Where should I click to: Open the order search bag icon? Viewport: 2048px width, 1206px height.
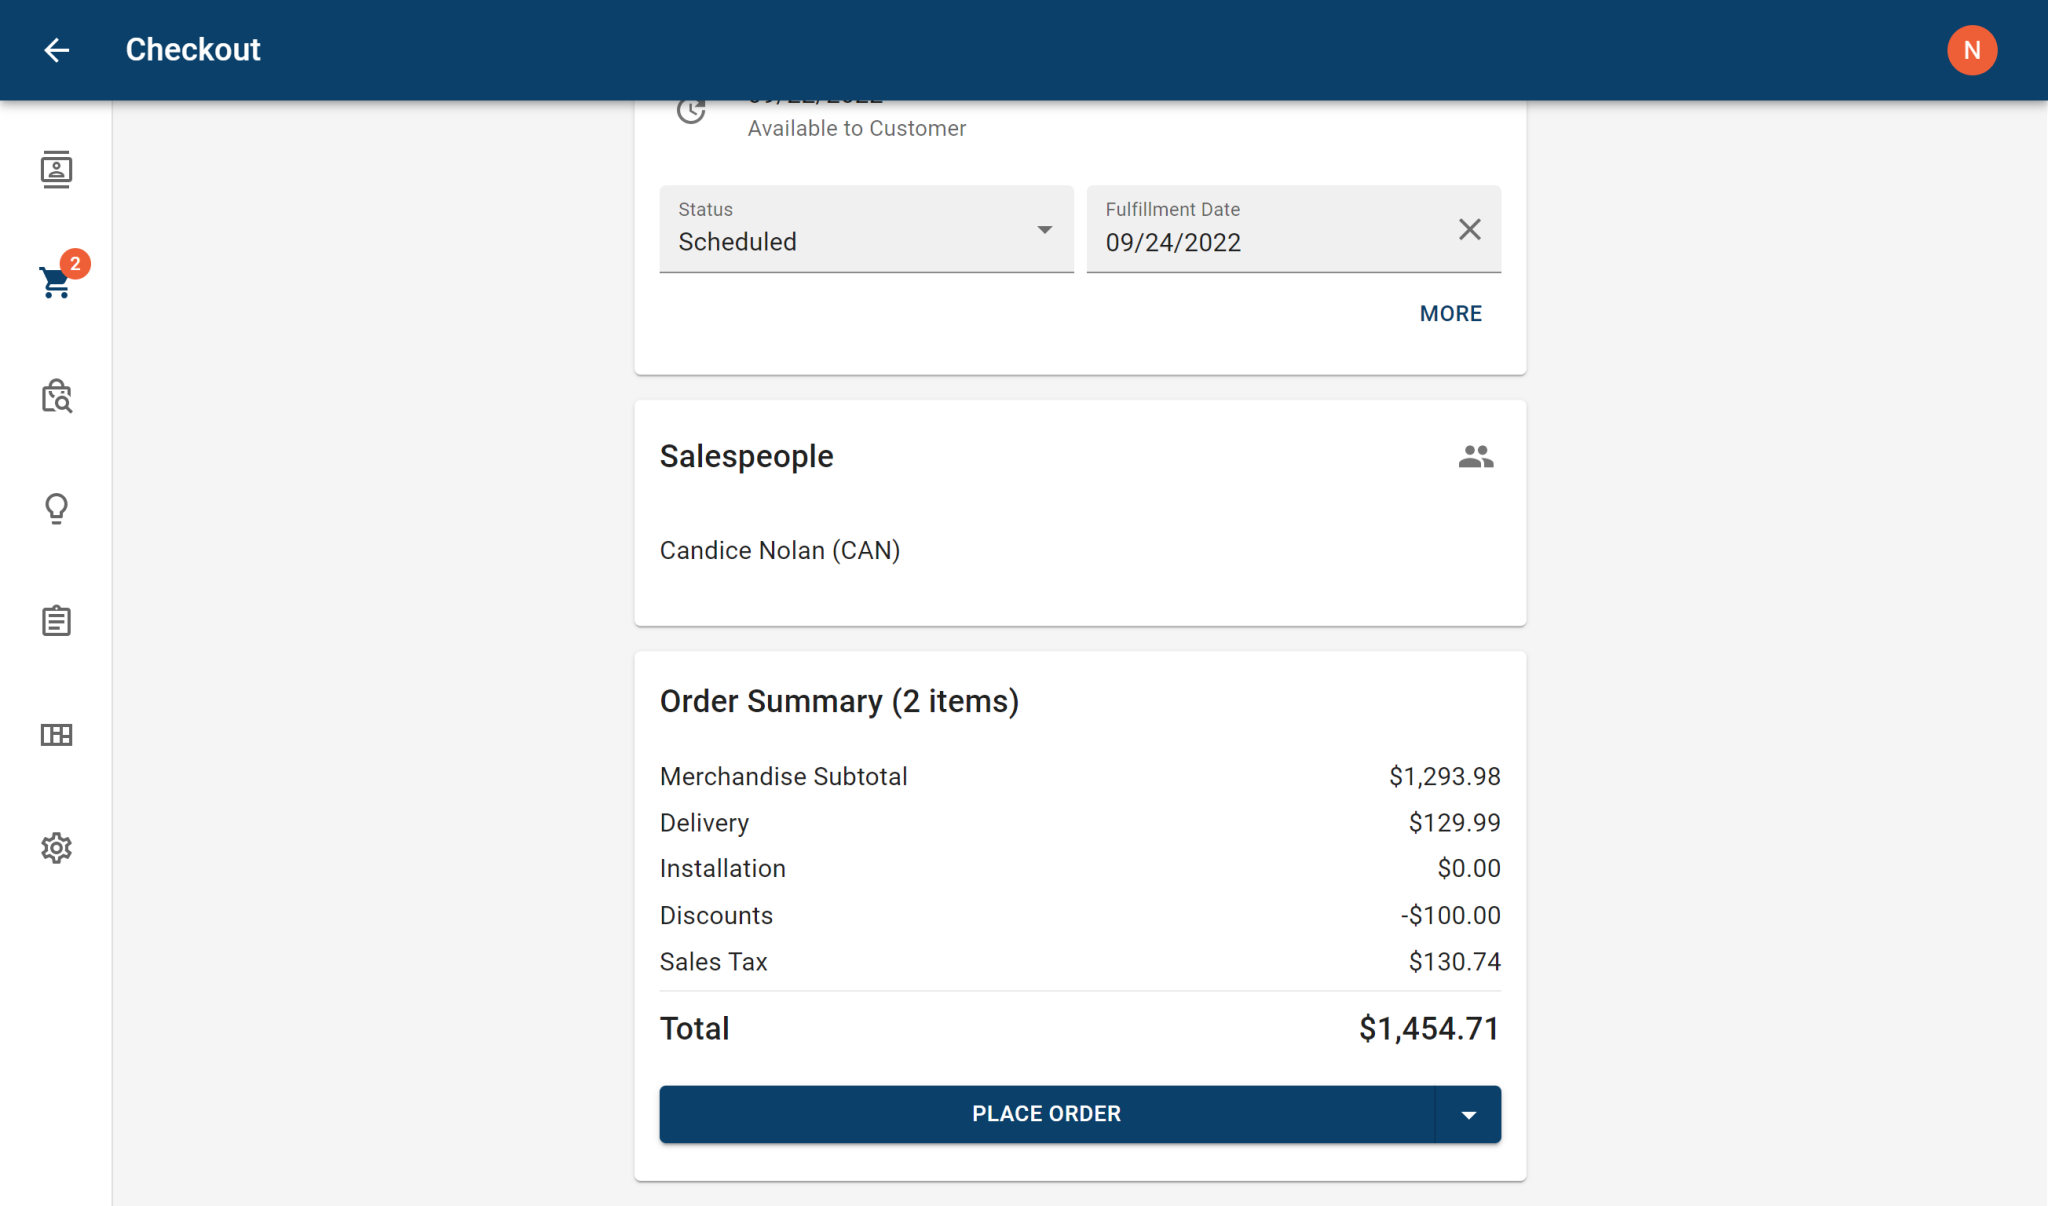(x=56, y=396)
